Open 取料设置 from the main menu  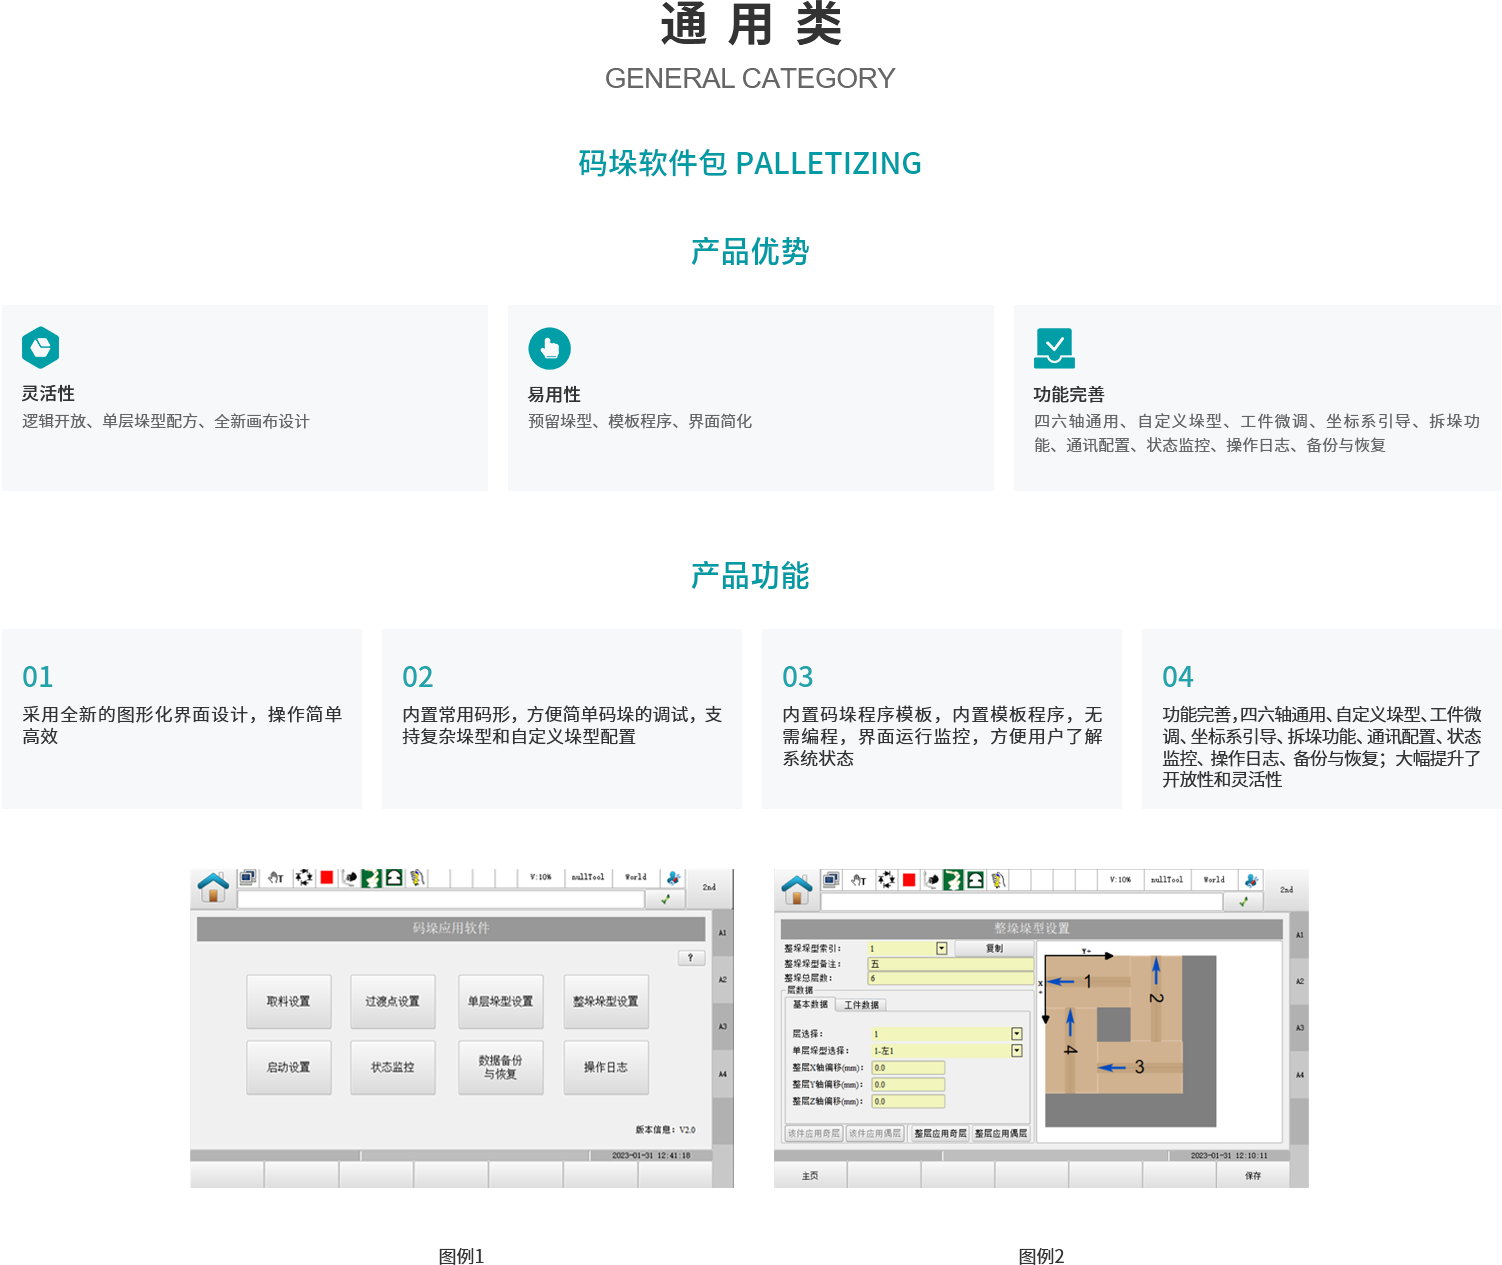[x=288, y=1001]
